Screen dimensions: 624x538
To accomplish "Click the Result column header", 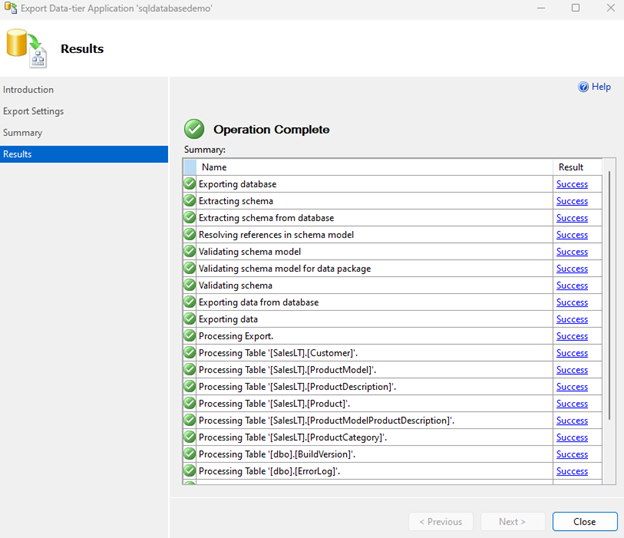I will pyautogui.click(x=570, y=167).
